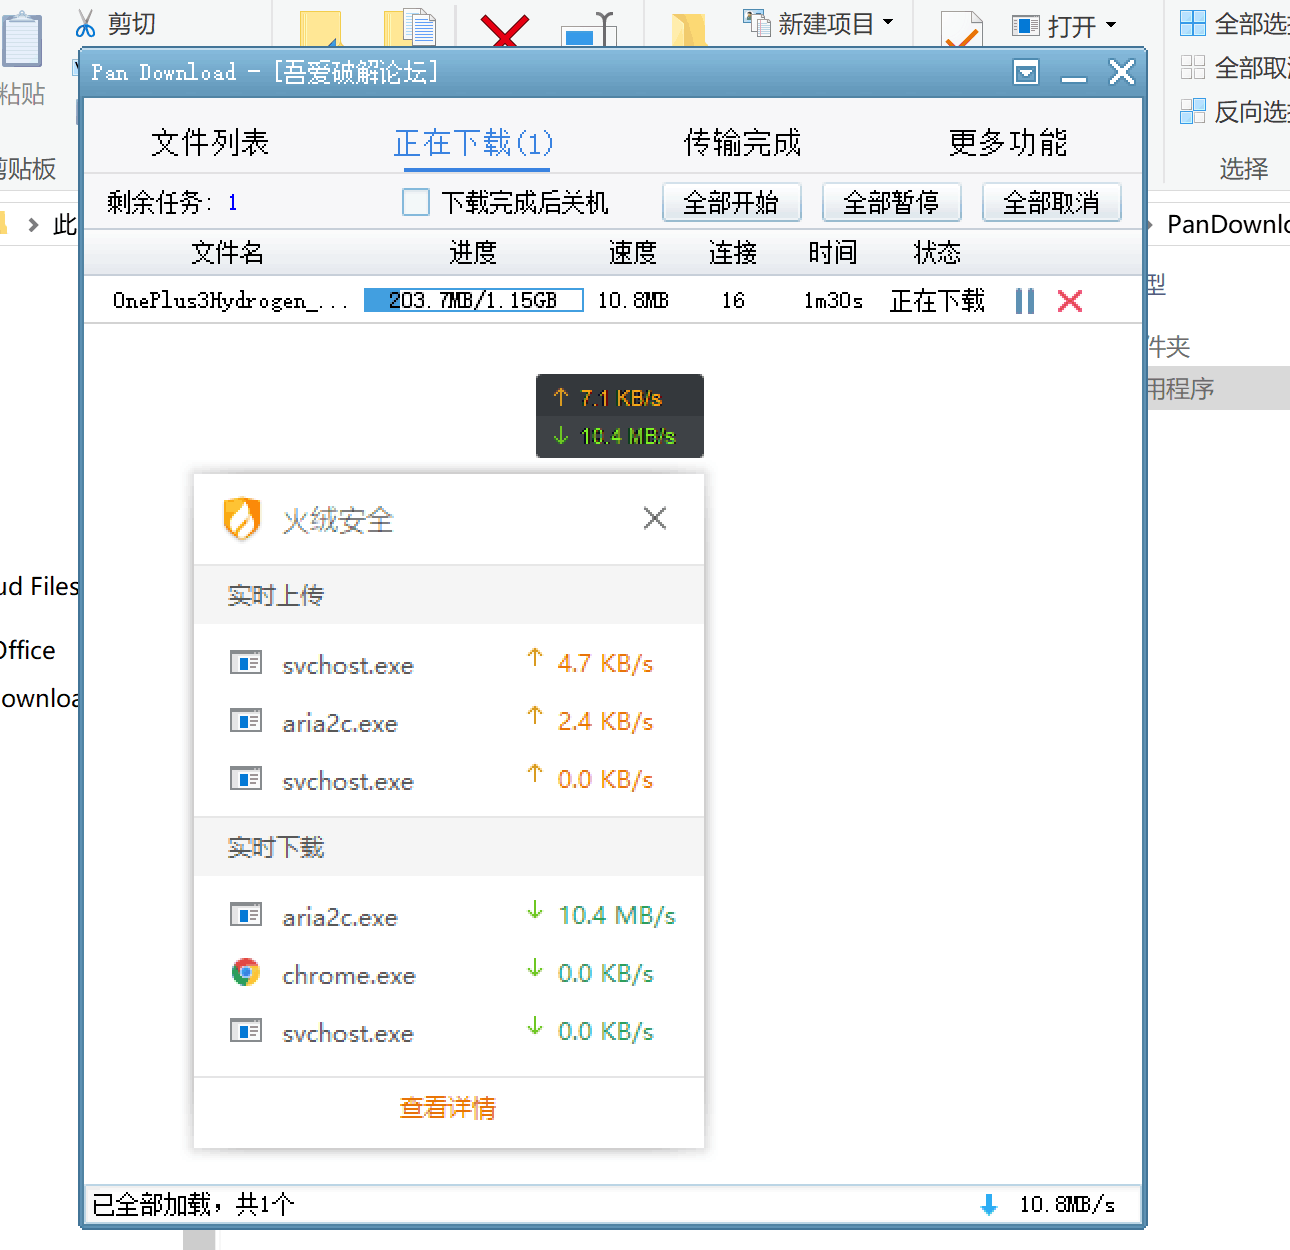The width and height of the screenshot is (1290, 1250).
Task: Open the 传输完成 tab
Action: pyautogui.click(x=742, y=143)
